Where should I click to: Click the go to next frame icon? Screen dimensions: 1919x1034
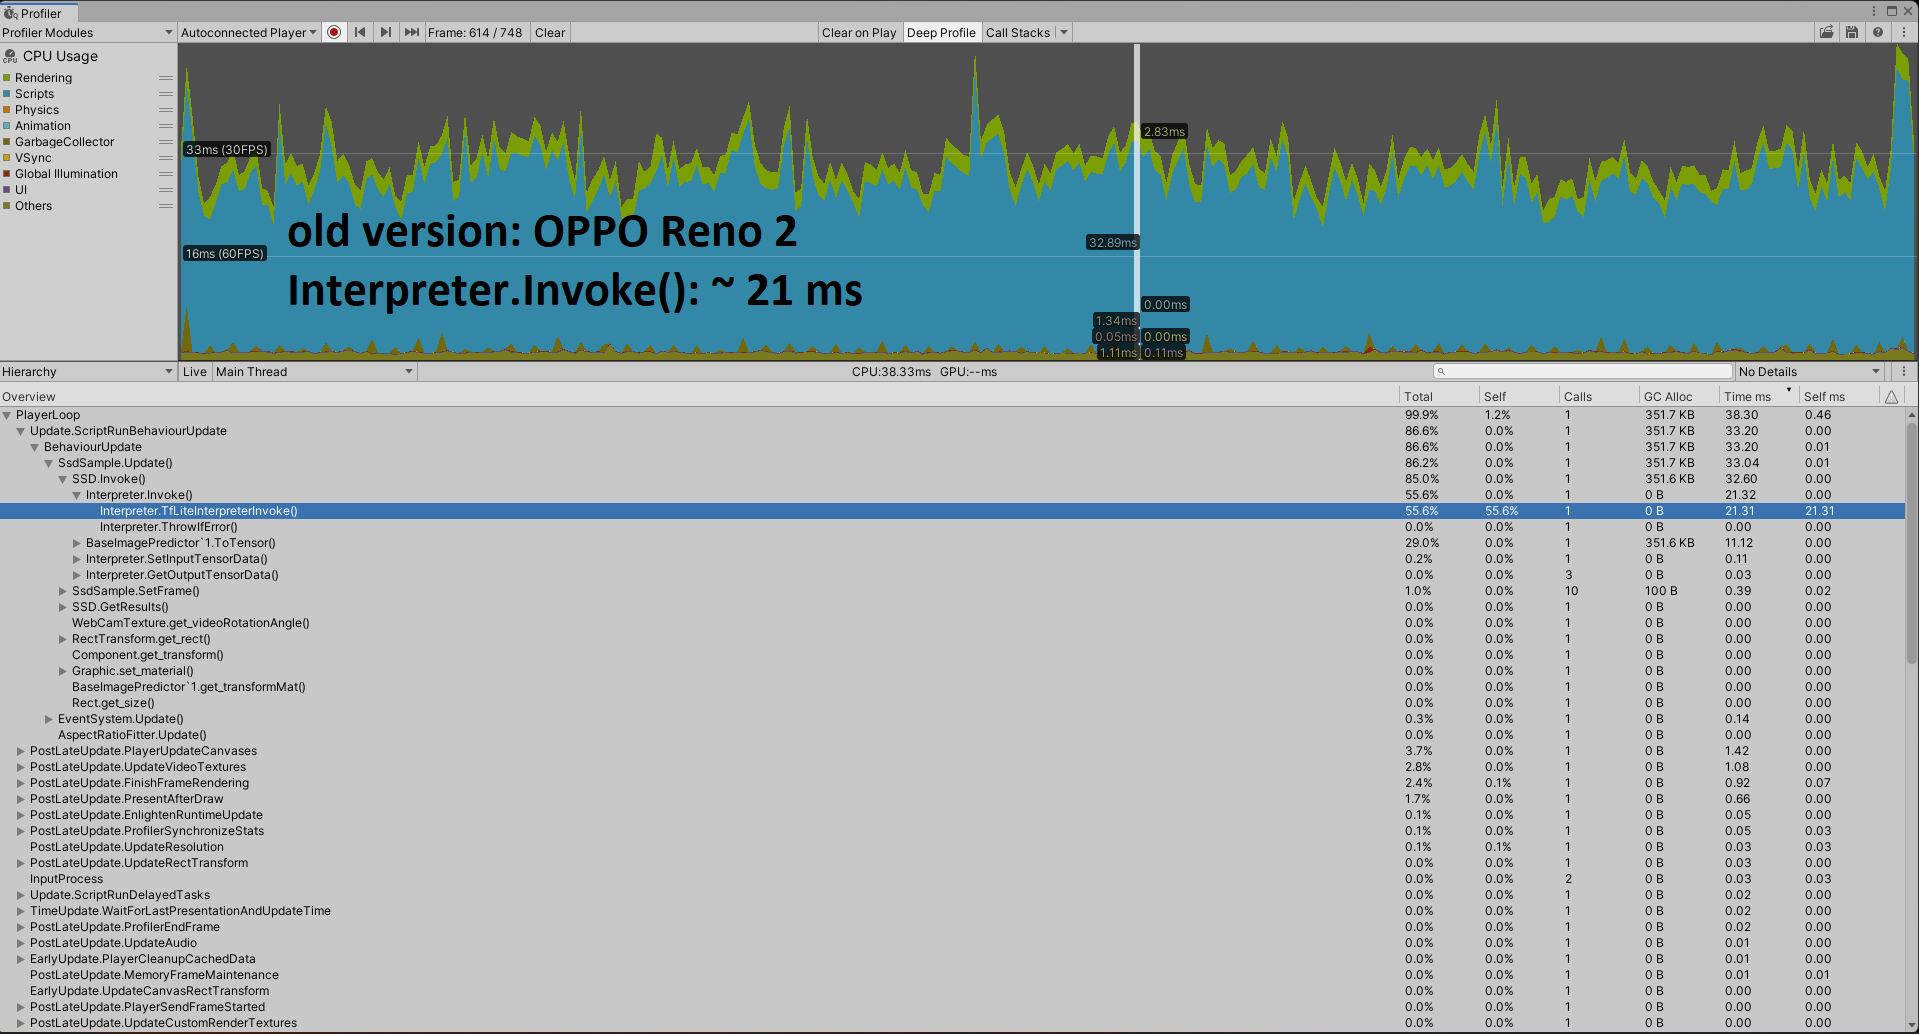click(386, 31)
